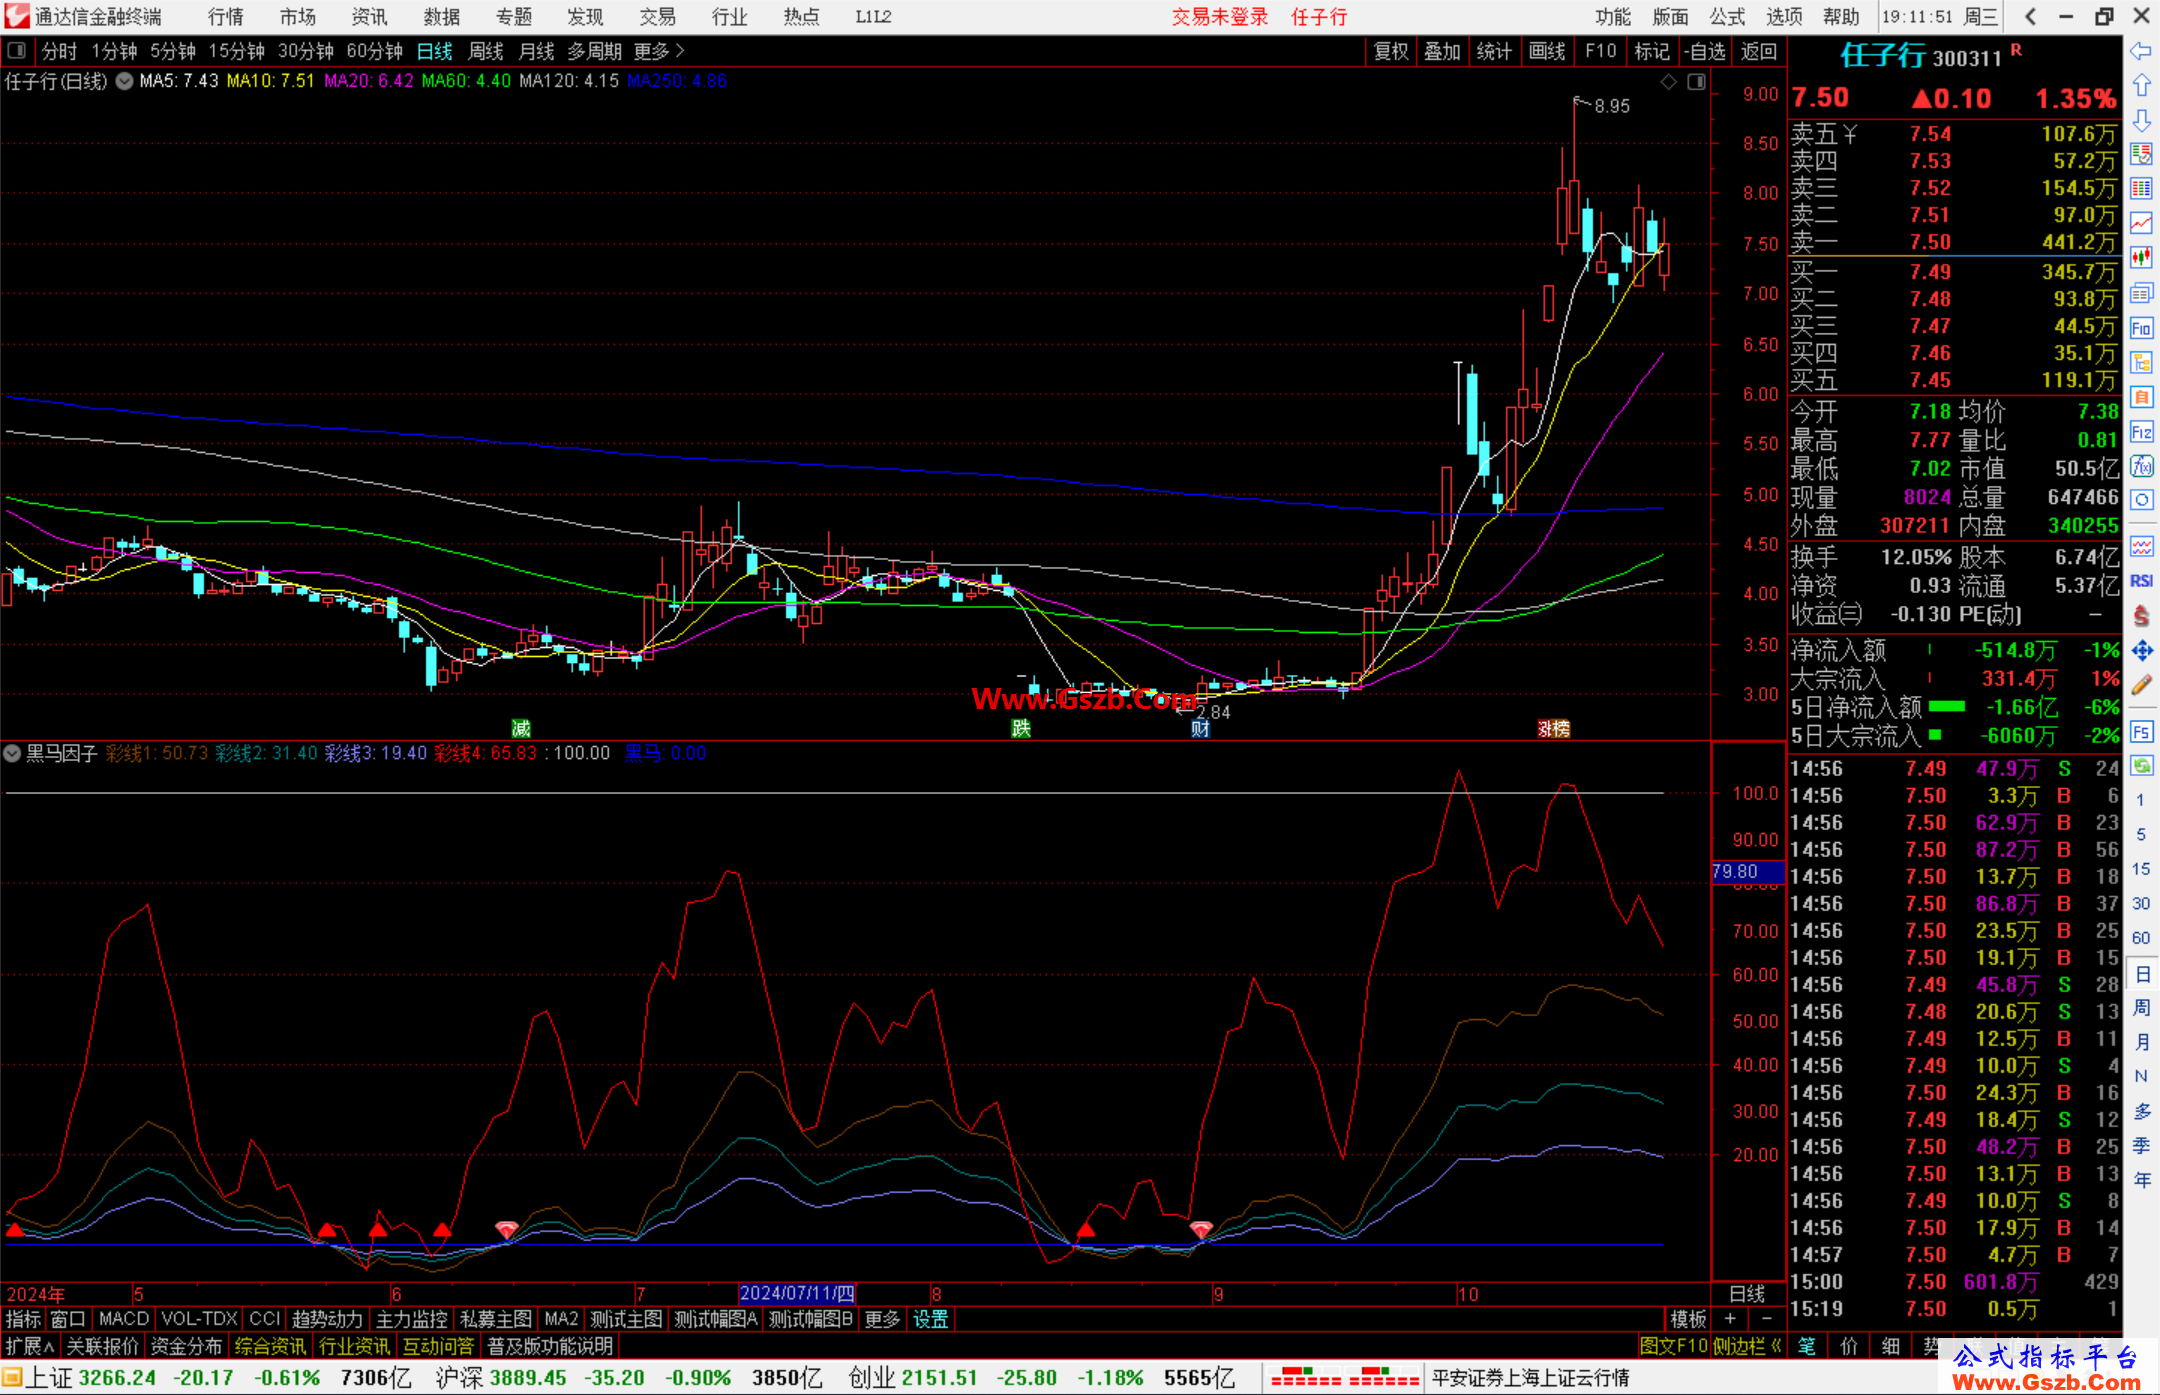Switch to monthly period 月 in sidebar
Viewport: 2160px width, 1395px height.
tap(2141, 1042)
